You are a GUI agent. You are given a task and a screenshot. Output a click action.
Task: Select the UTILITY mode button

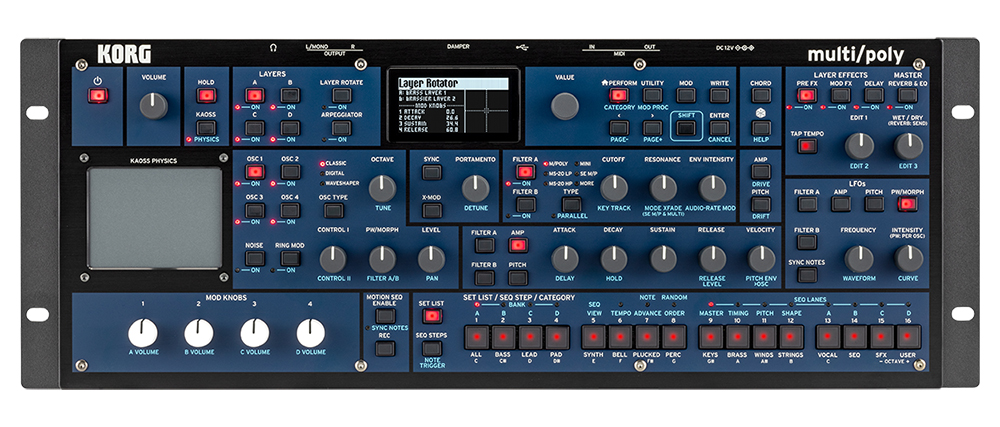[x=652, y=95]
